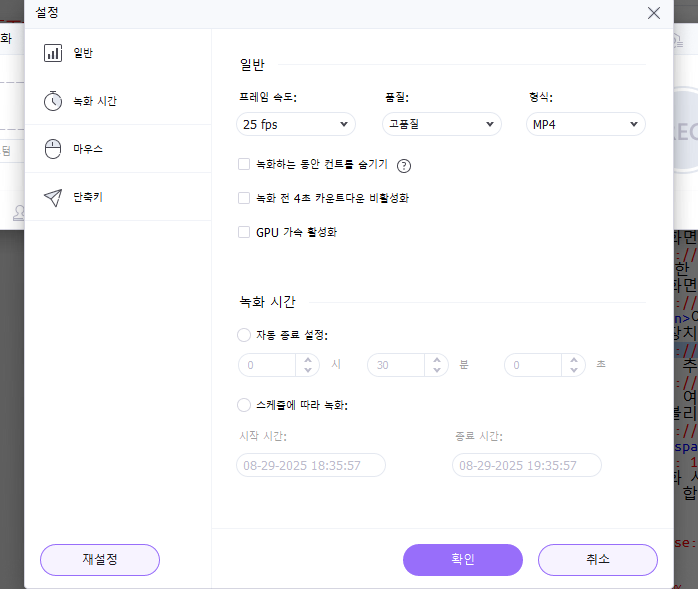Decrease minutes with down arrow
Screen dimensions: 698x589
(x=437, y=370)
